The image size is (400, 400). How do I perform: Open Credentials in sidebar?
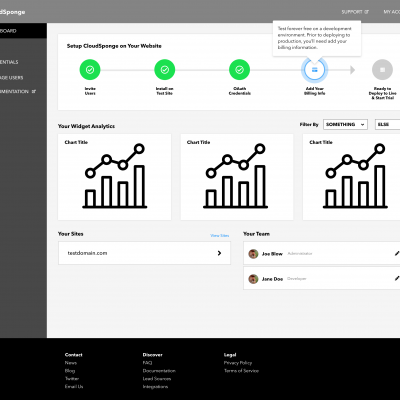[x=9, y=62]
